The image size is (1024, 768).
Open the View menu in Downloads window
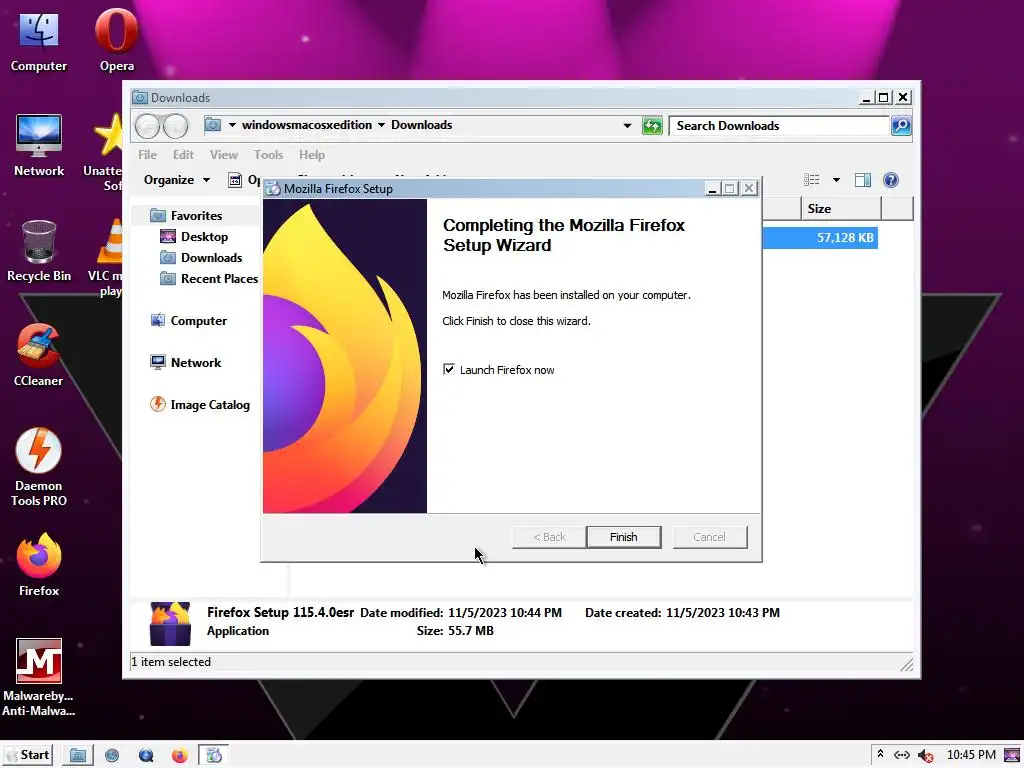pos(223,155)
